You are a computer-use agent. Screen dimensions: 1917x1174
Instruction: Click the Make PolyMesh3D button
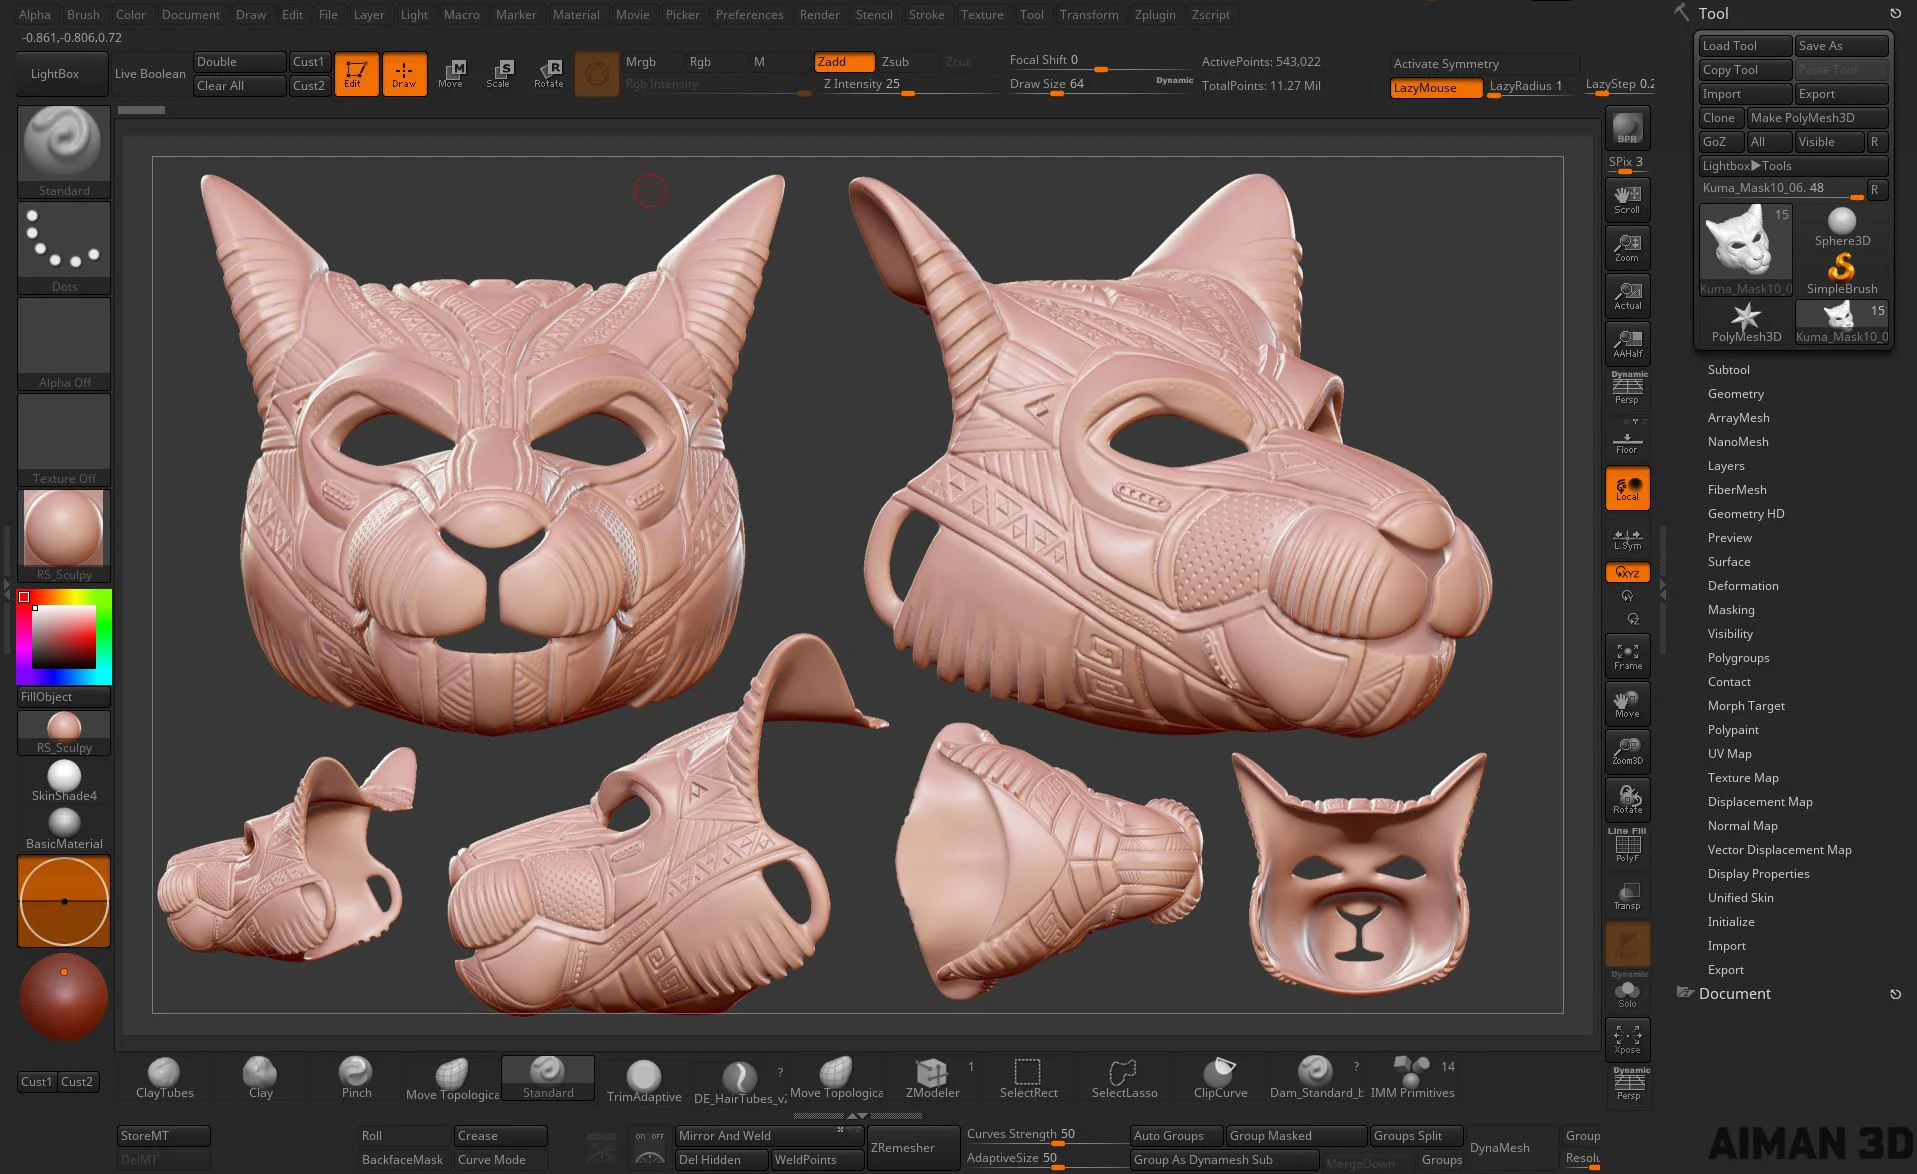pyautogui.click(x=1817, y=118)
